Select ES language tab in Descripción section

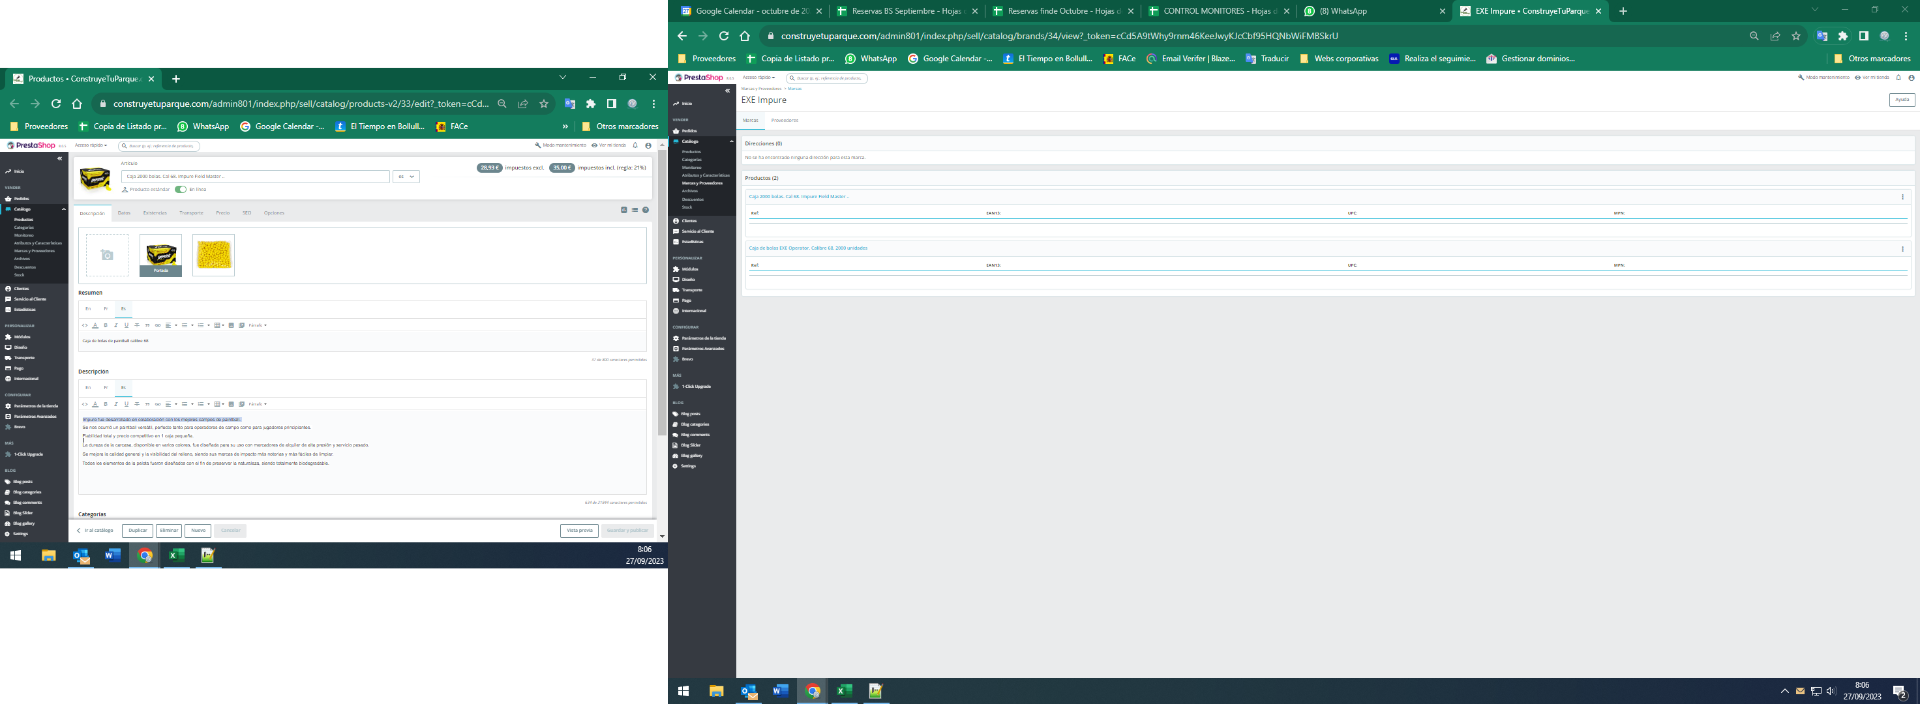tap(123, 387)
